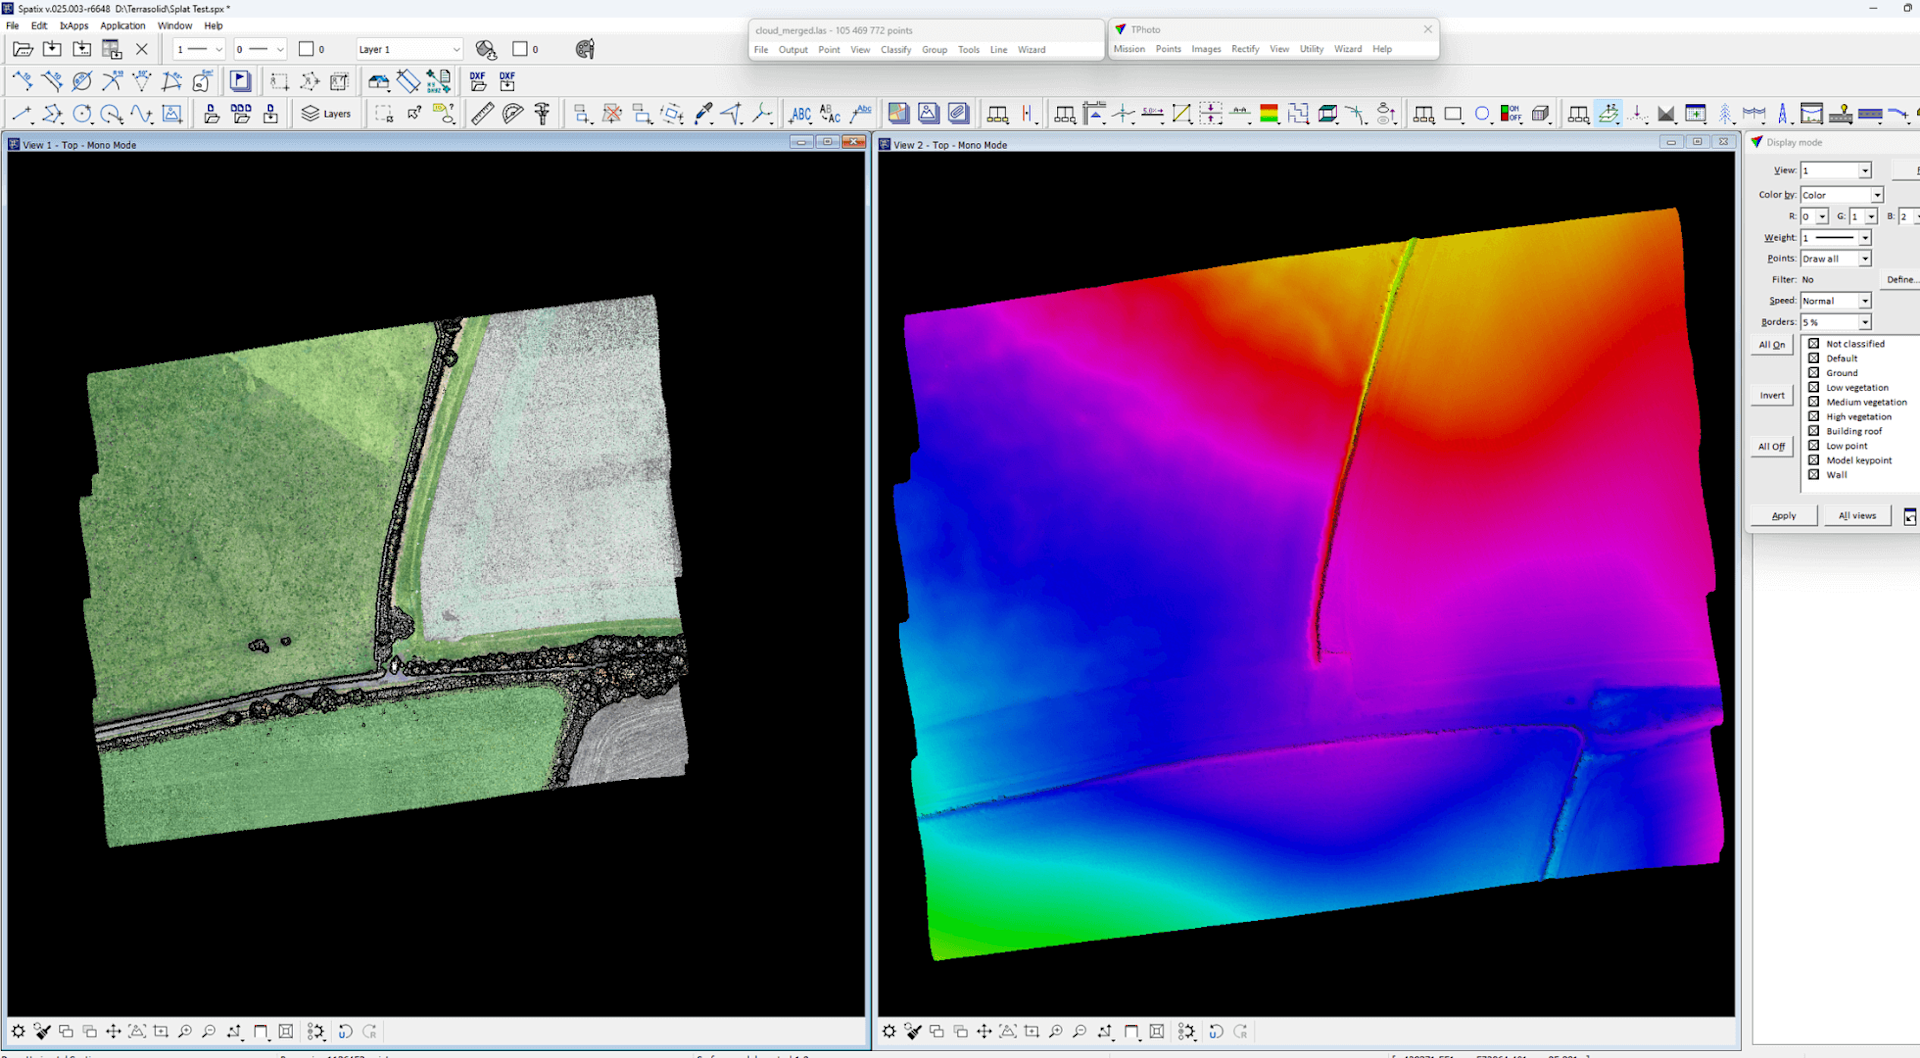Open the Rectify menu in TPhoto
This screenshot has width=1920, height=1058.
(x=1245, y=49)
